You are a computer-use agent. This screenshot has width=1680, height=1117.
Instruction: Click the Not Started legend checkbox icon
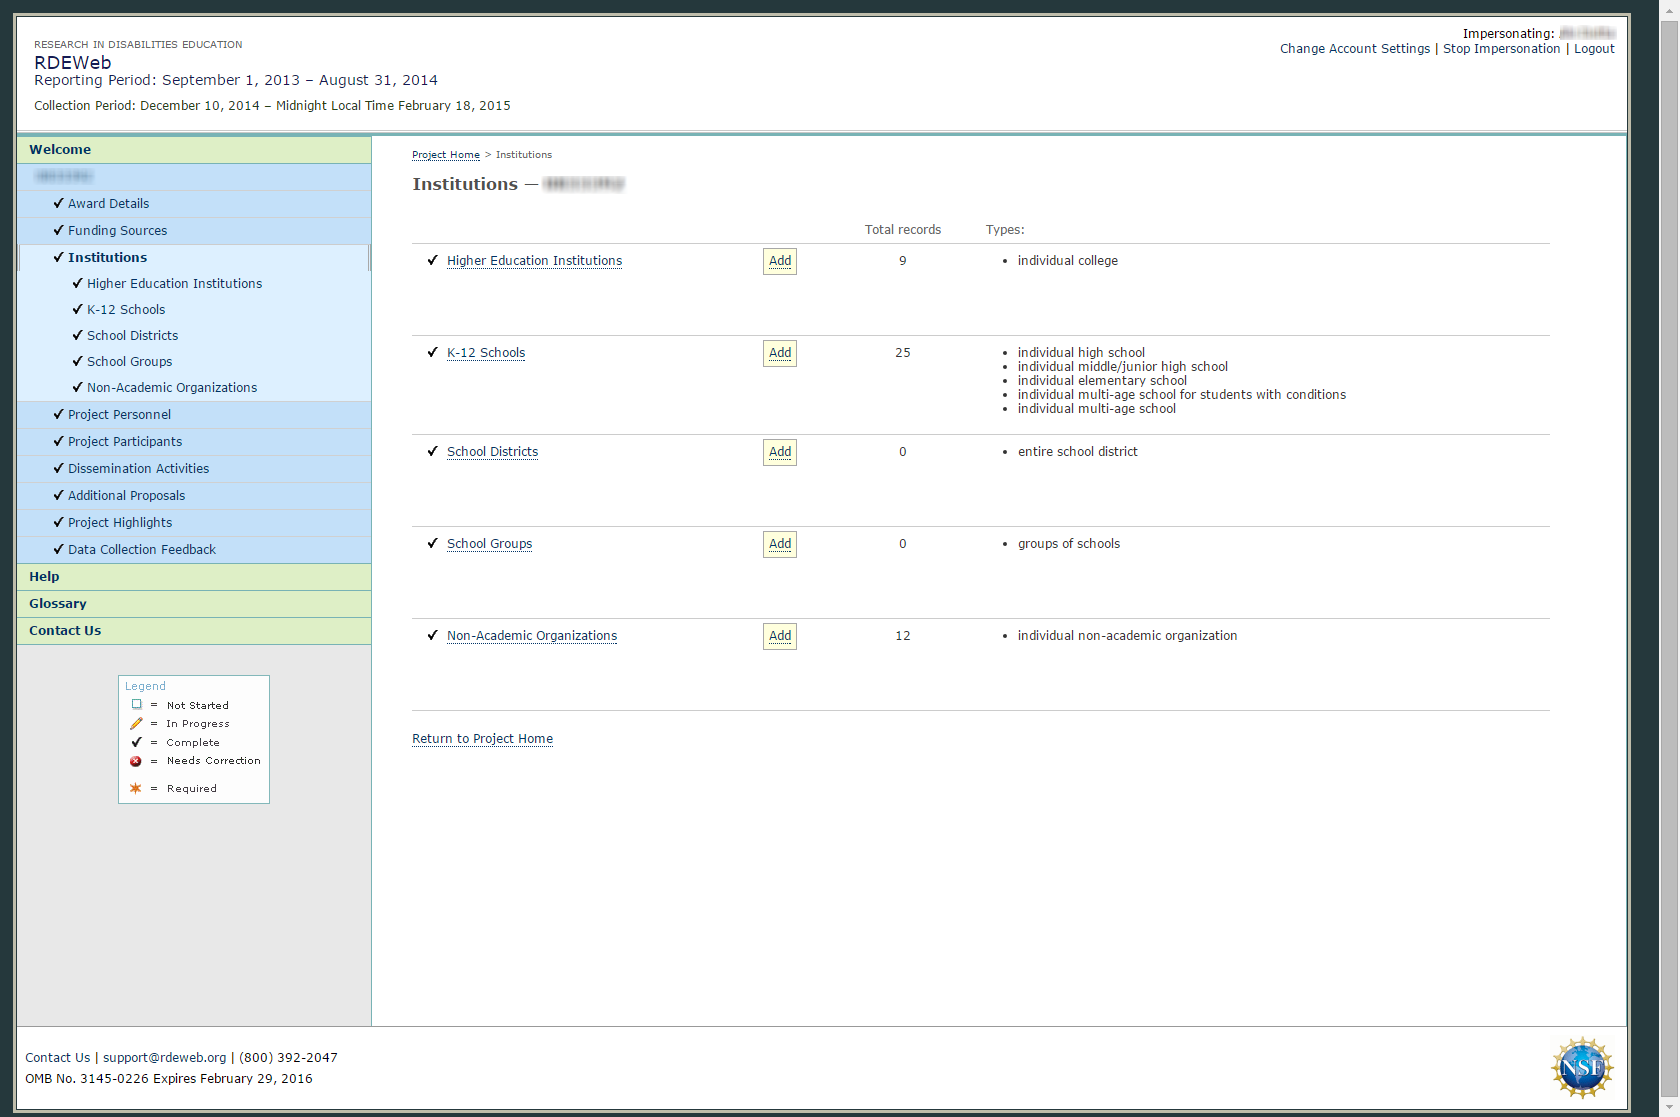pos(137,705)
